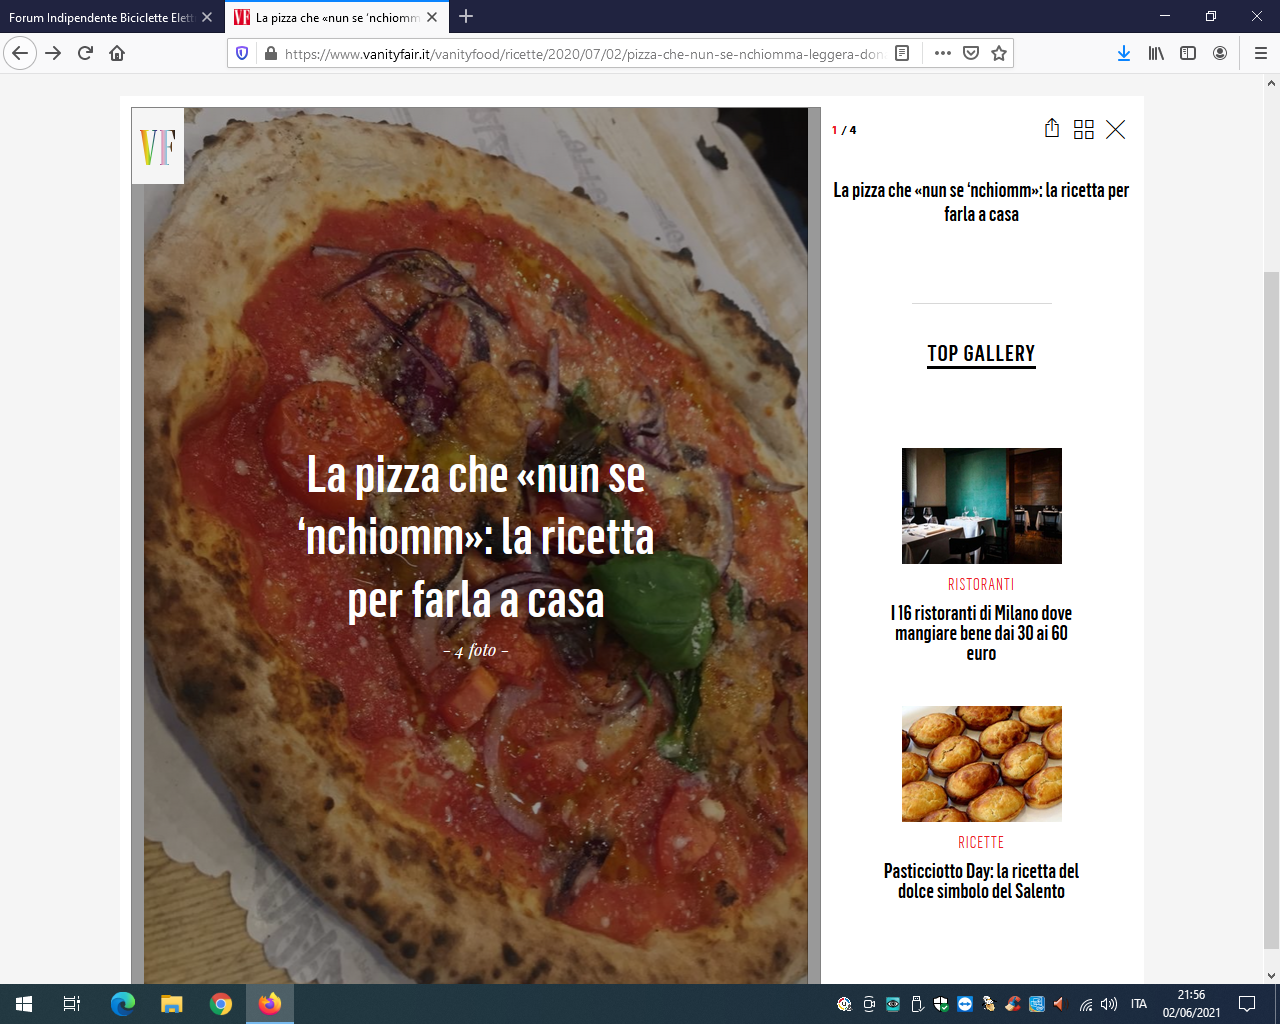The image size is (1280, 1024).
Task: Reload the current page
Action: 85,53
